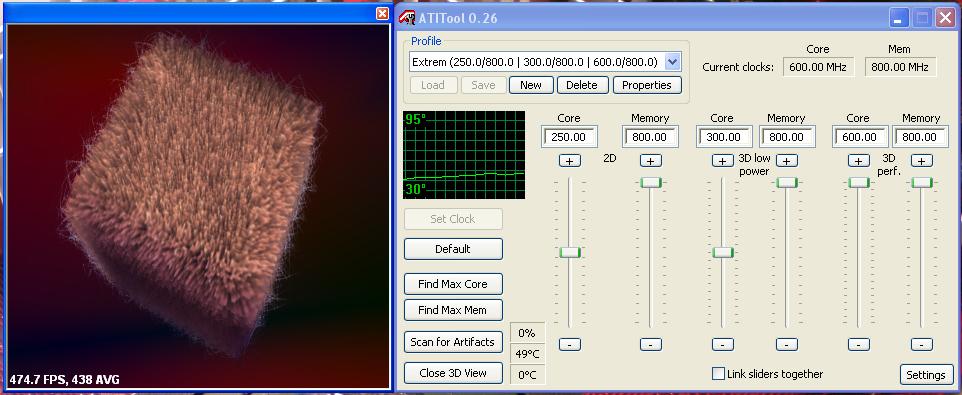The height and width of the screenshot is (395, 962).
Task: Click the FPS counter in 3D view
Action: coord(64,380)
